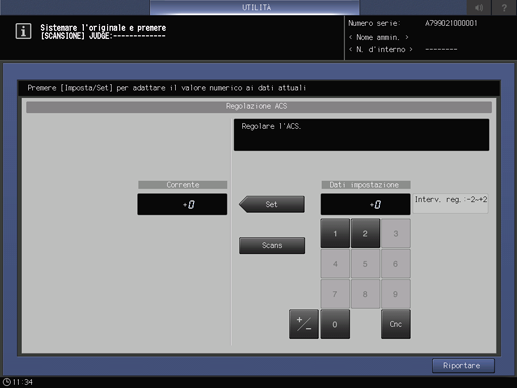Tap keypad digit 1
Viewport: 517px width, 388px height.
pyautogui.click(x=335, y=233)
